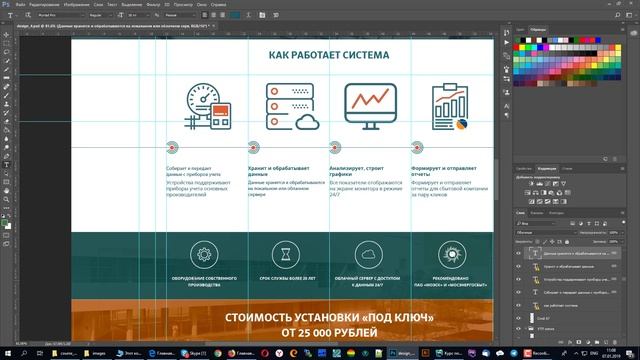Open the search icon at top right
Image resolution: width=640 pixels, height=360 pixels.
(x=618, y=15)
